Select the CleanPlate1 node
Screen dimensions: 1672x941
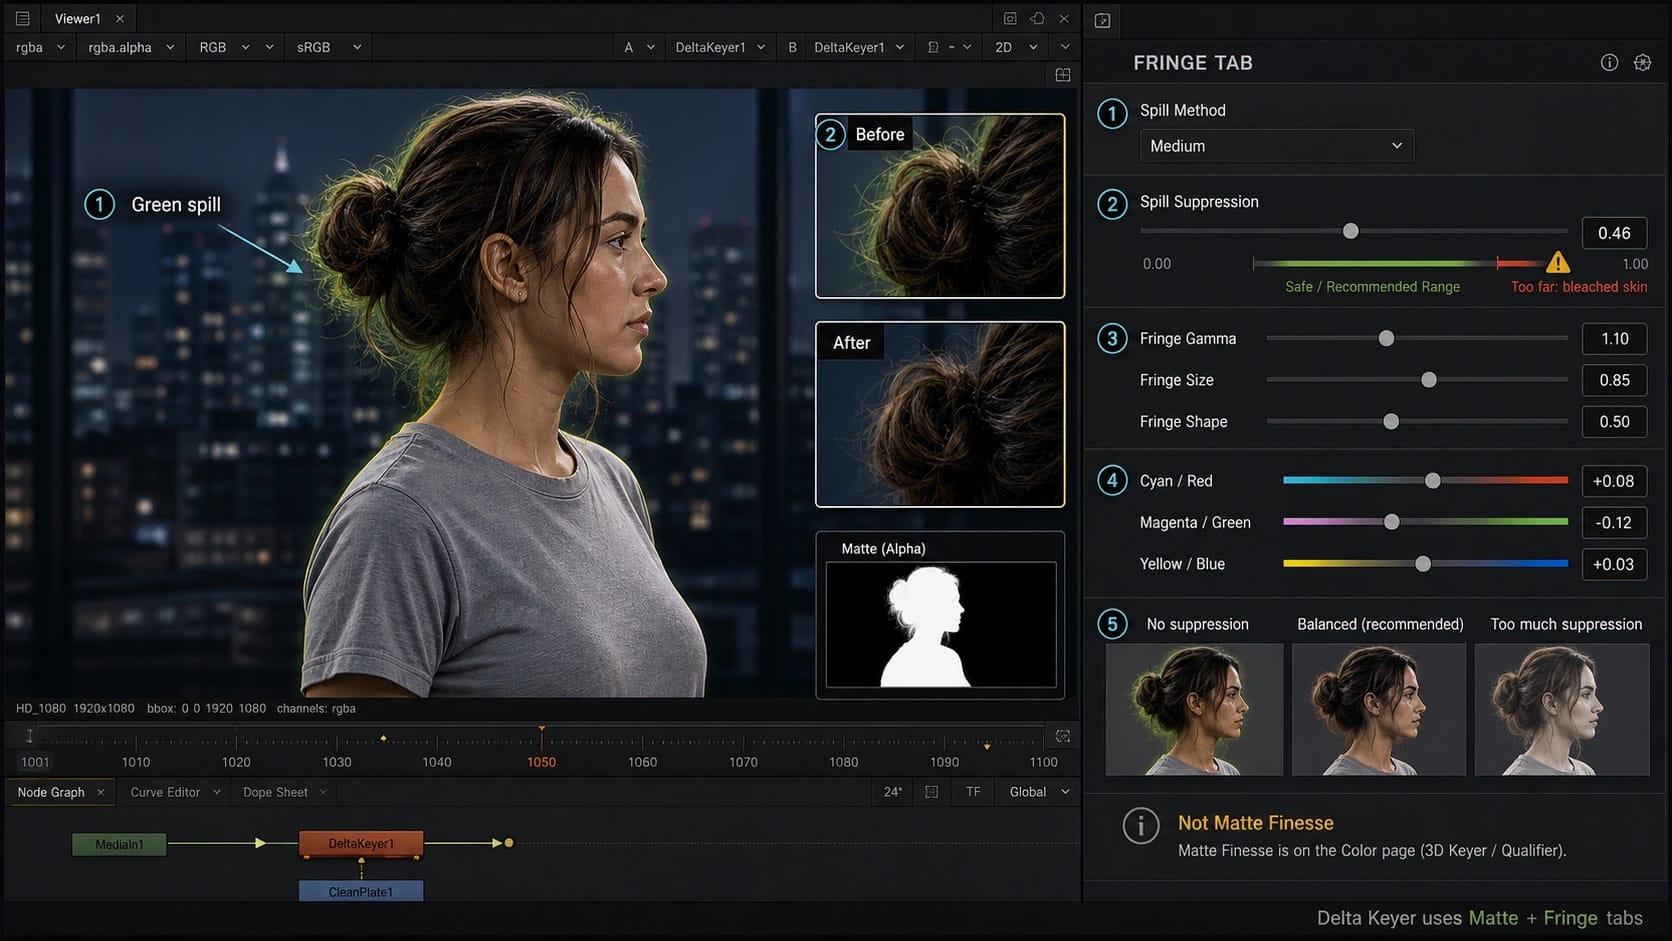tap(361, 891)
